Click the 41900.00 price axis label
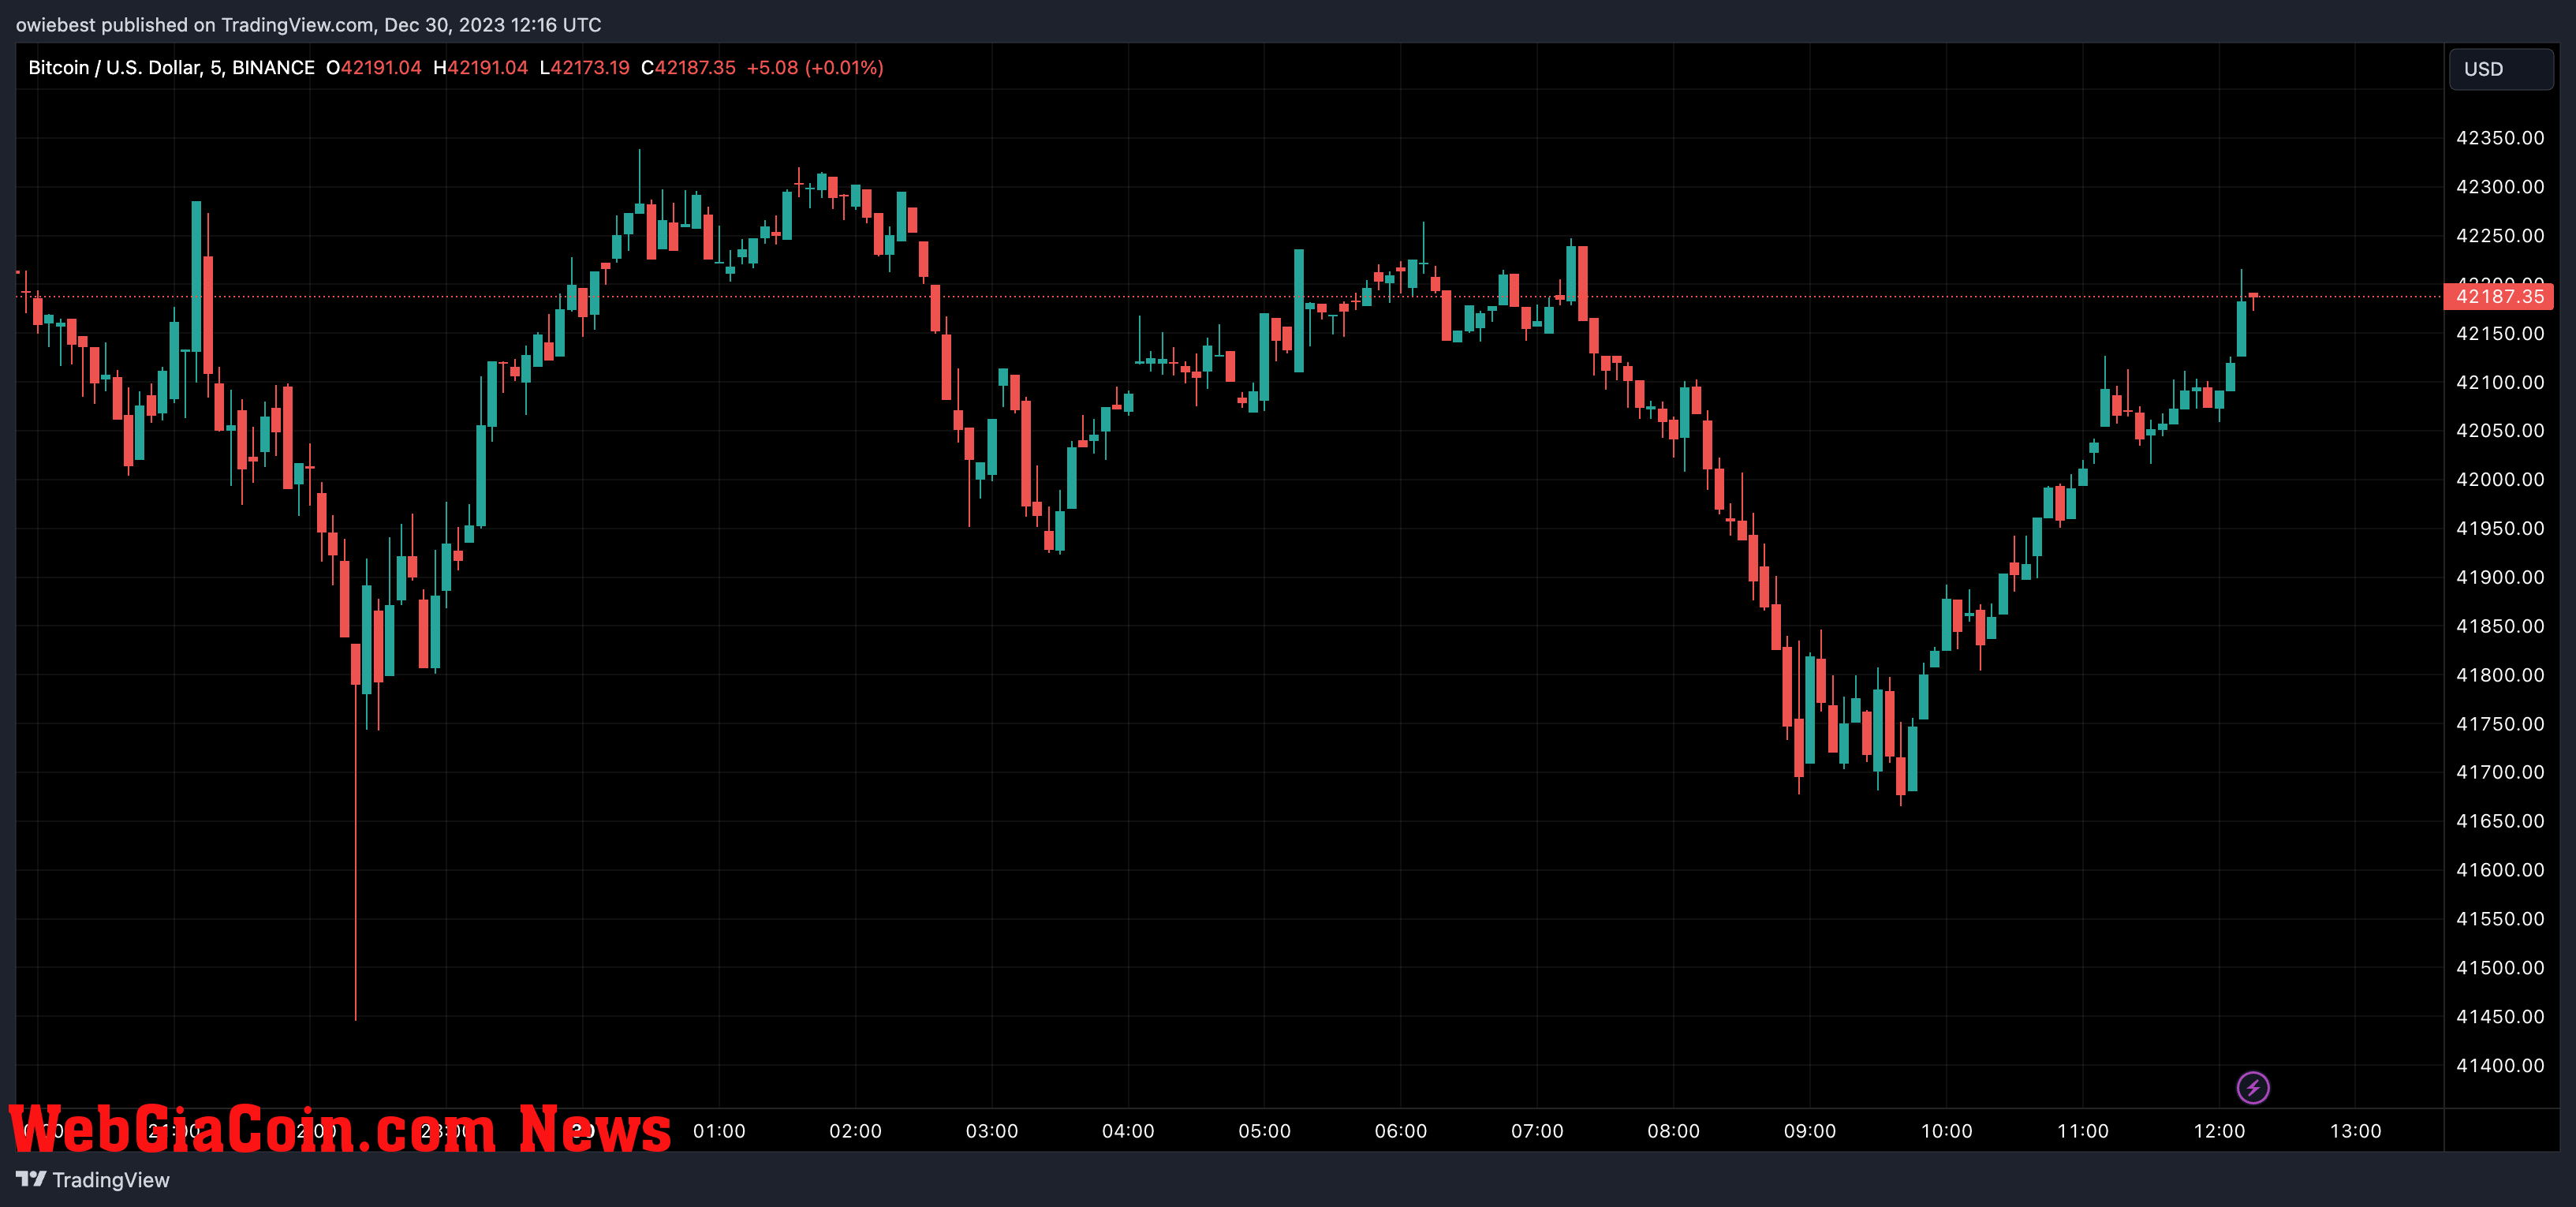The height and width of the screenshot is (1207, 2576). (x=2500, y=577)
